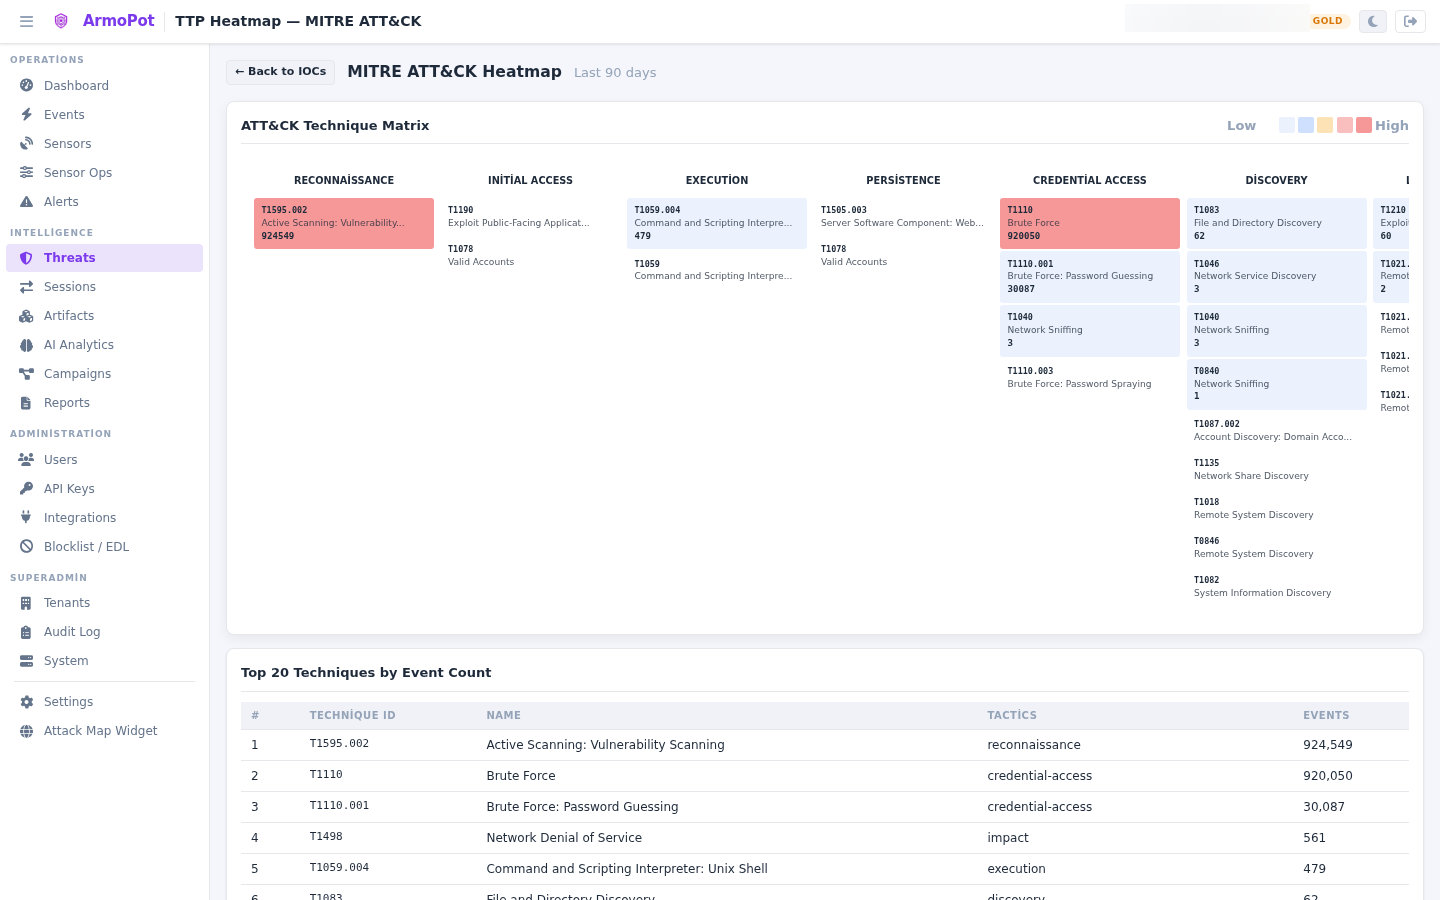Open Dashboard from the sidebar icon
Image resolution: width=1440 pixels, height=900 pixels.
coord(27,86)
